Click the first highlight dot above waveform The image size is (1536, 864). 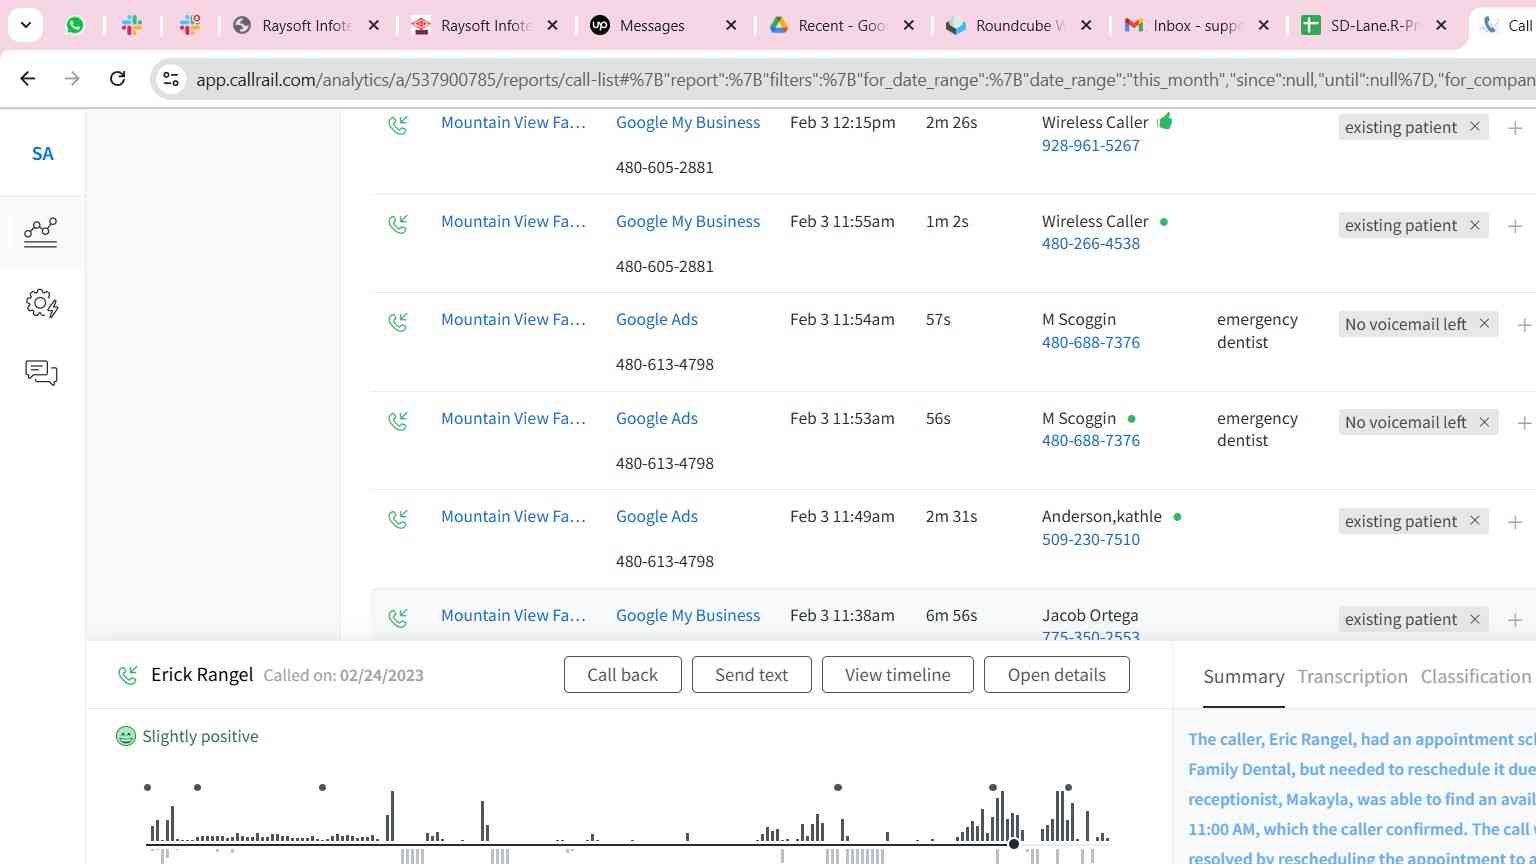(x=147, y=787)
